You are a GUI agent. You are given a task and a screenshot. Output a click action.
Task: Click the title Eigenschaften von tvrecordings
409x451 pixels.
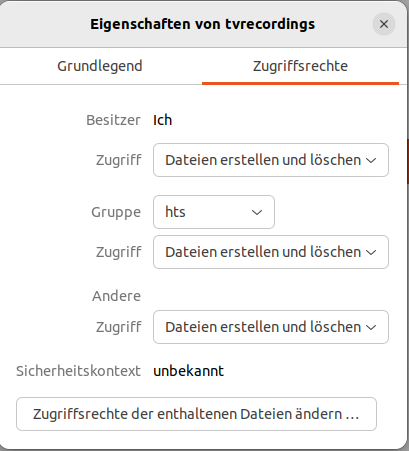coord(202,24)
